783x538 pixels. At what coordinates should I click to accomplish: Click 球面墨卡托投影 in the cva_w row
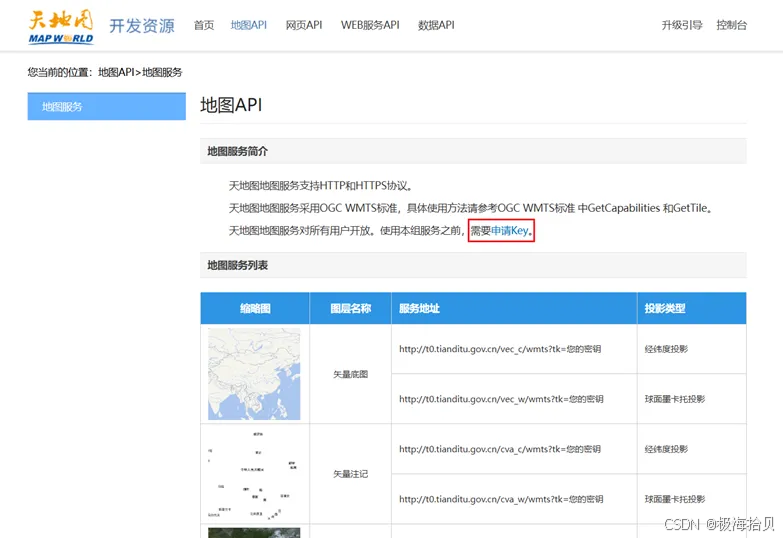pos(675,499)
